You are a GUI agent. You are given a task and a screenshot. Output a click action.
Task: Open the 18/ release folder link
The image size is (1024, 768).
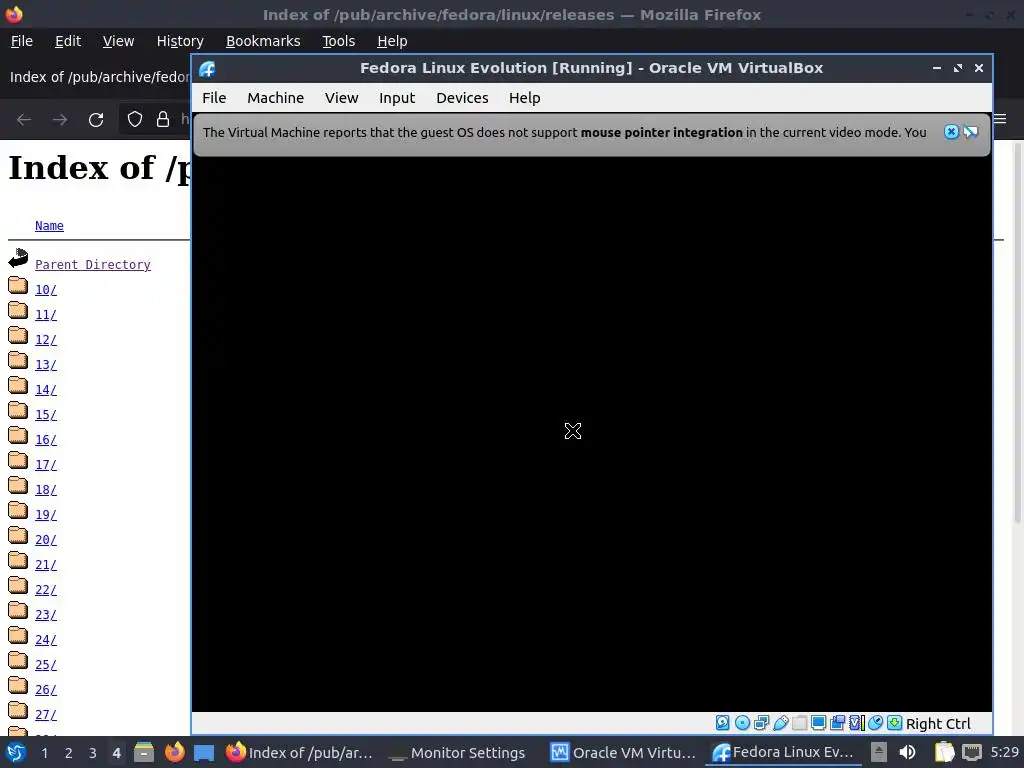tap(46, 490)
